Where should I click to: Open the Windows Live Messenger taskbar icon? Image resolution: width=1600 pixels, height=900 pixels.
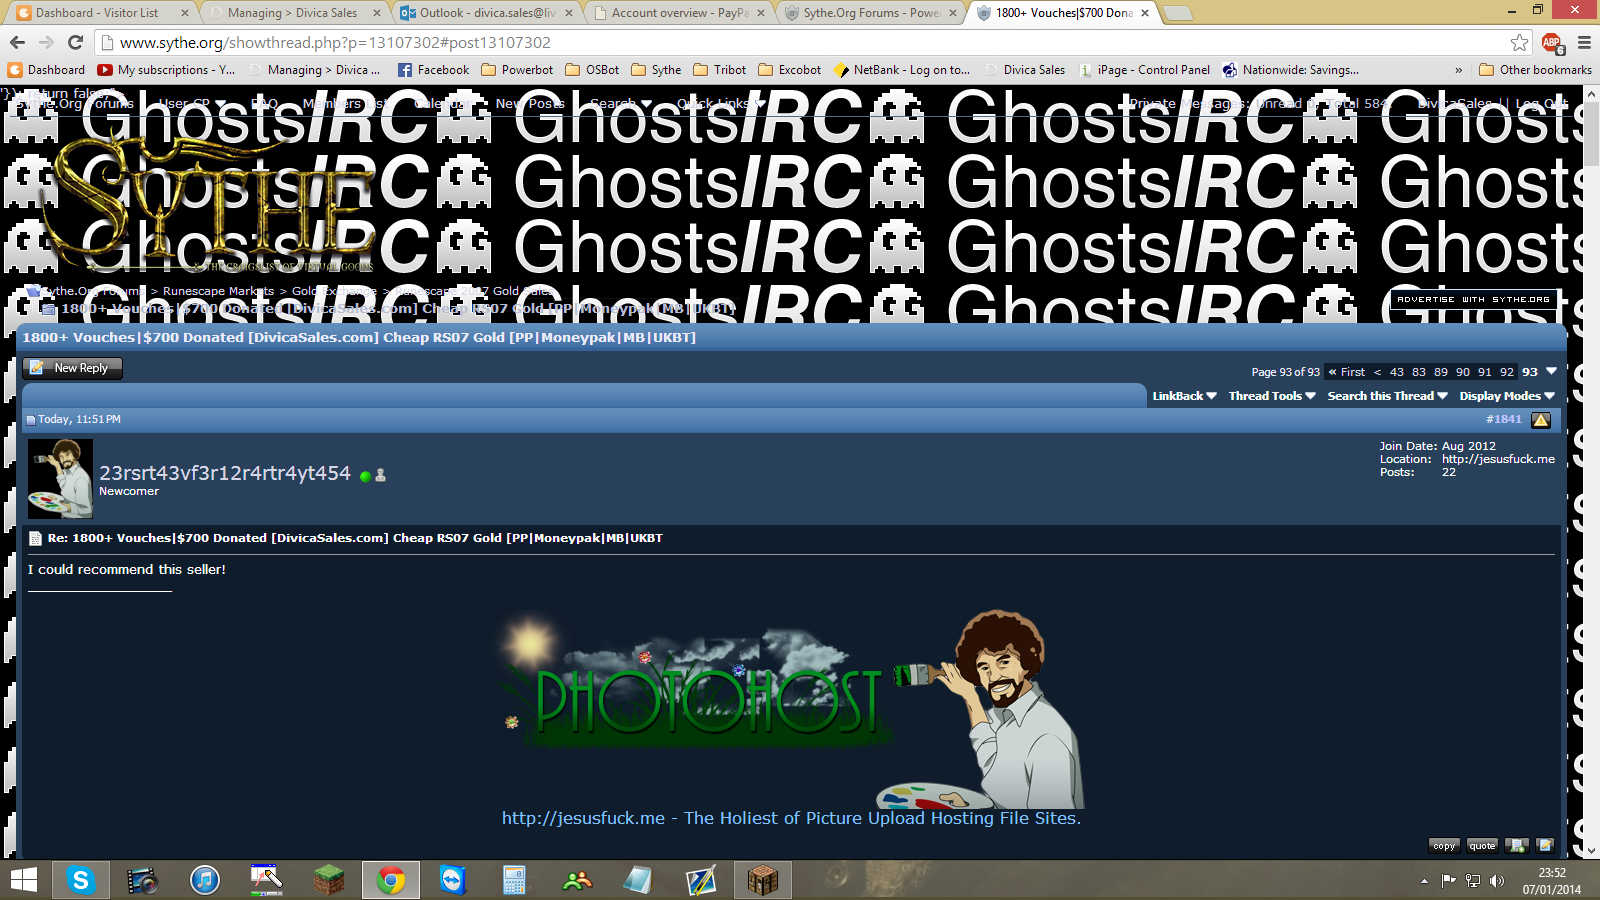(x=577, y=880)
